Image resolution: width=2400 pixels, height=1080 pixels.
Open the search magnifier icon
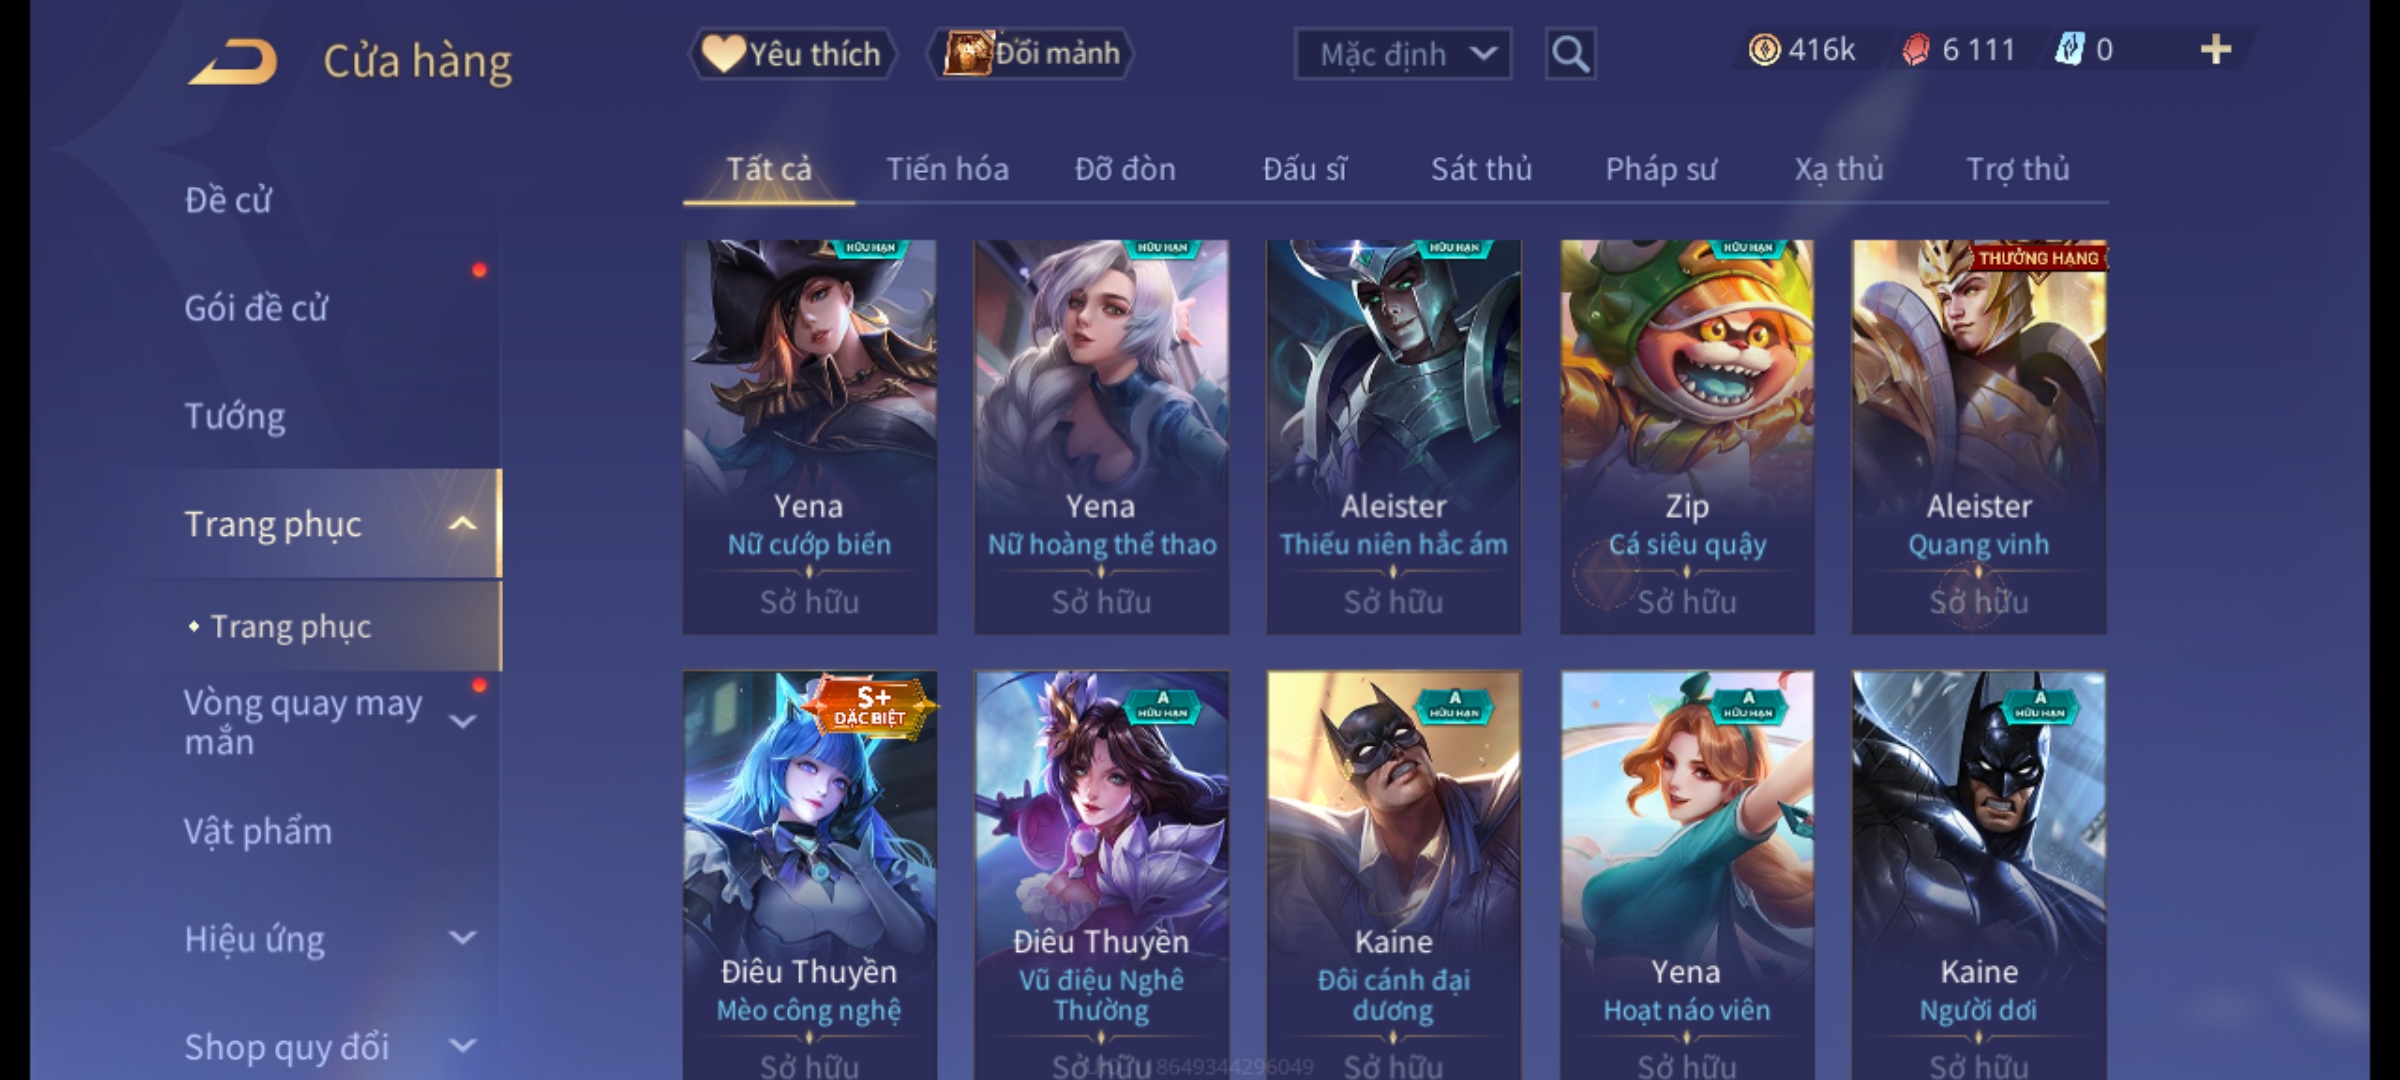click(1570, 54)
